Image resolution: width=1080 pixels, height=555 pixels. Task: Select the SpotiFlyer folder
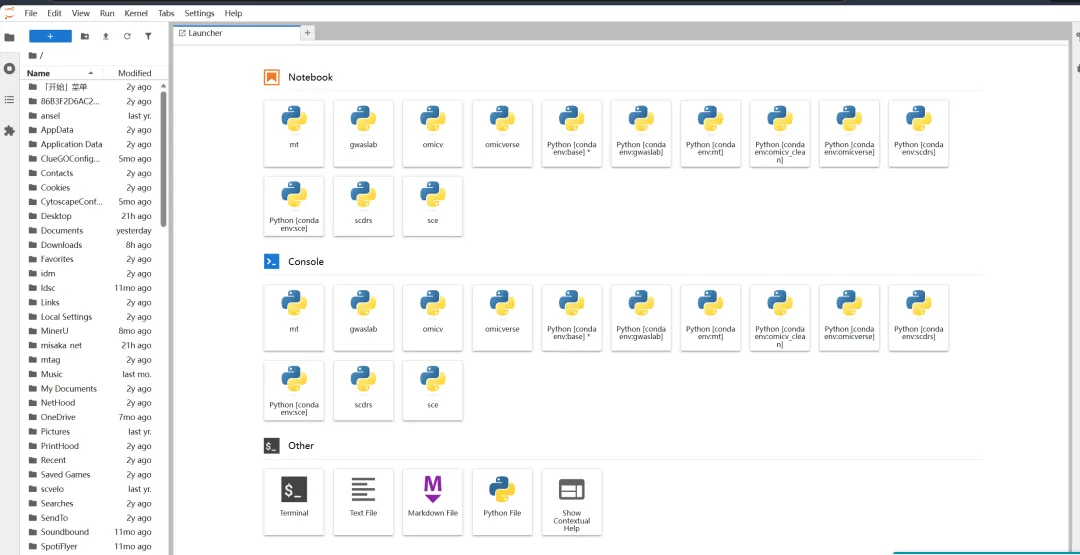coord(90,547)
